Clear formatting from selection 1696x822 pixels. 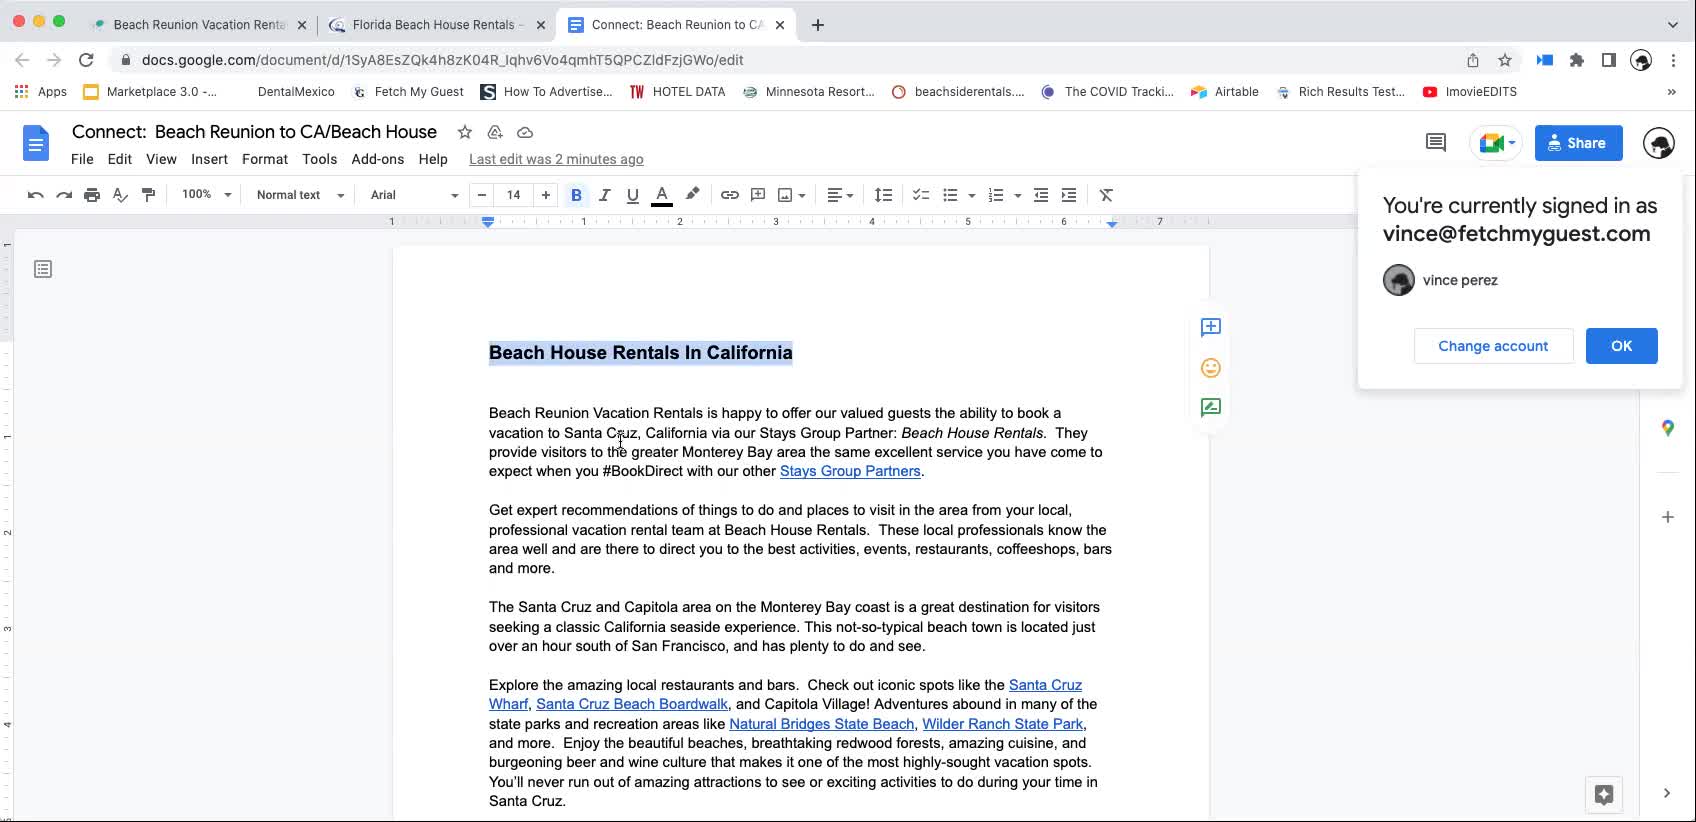click(1106, 195)
